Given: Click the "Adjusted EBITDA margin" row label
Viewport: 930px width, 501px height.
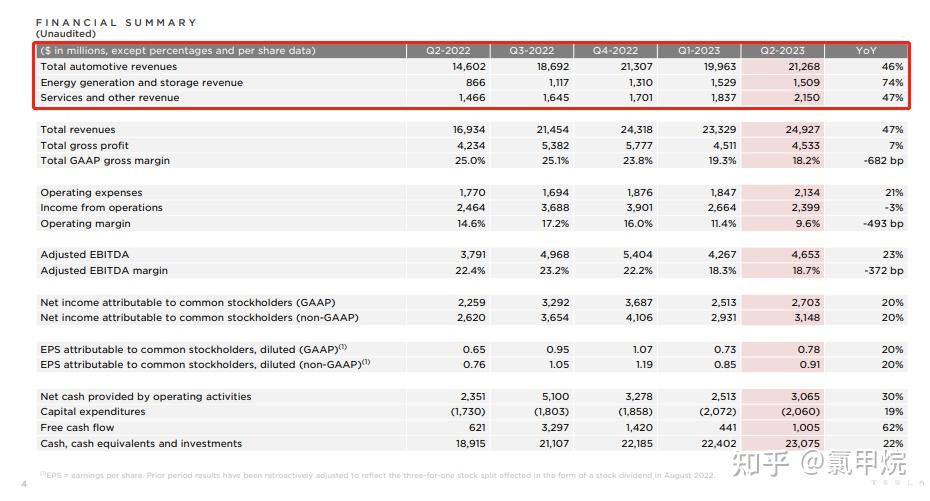Looking at the screenshot, I should pyautogui.click(x=104, y=271).
